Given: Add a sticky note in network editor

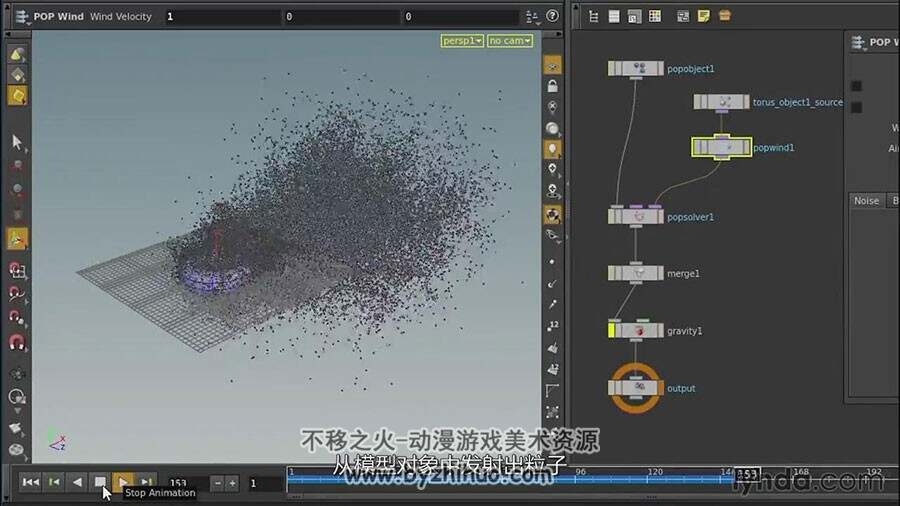Looking at the screenshot, I should [703, 16].
